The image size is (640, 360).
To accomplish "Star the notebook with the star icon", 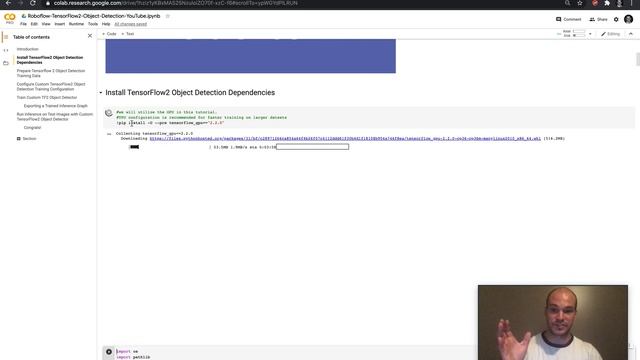I will coord(167,16).
